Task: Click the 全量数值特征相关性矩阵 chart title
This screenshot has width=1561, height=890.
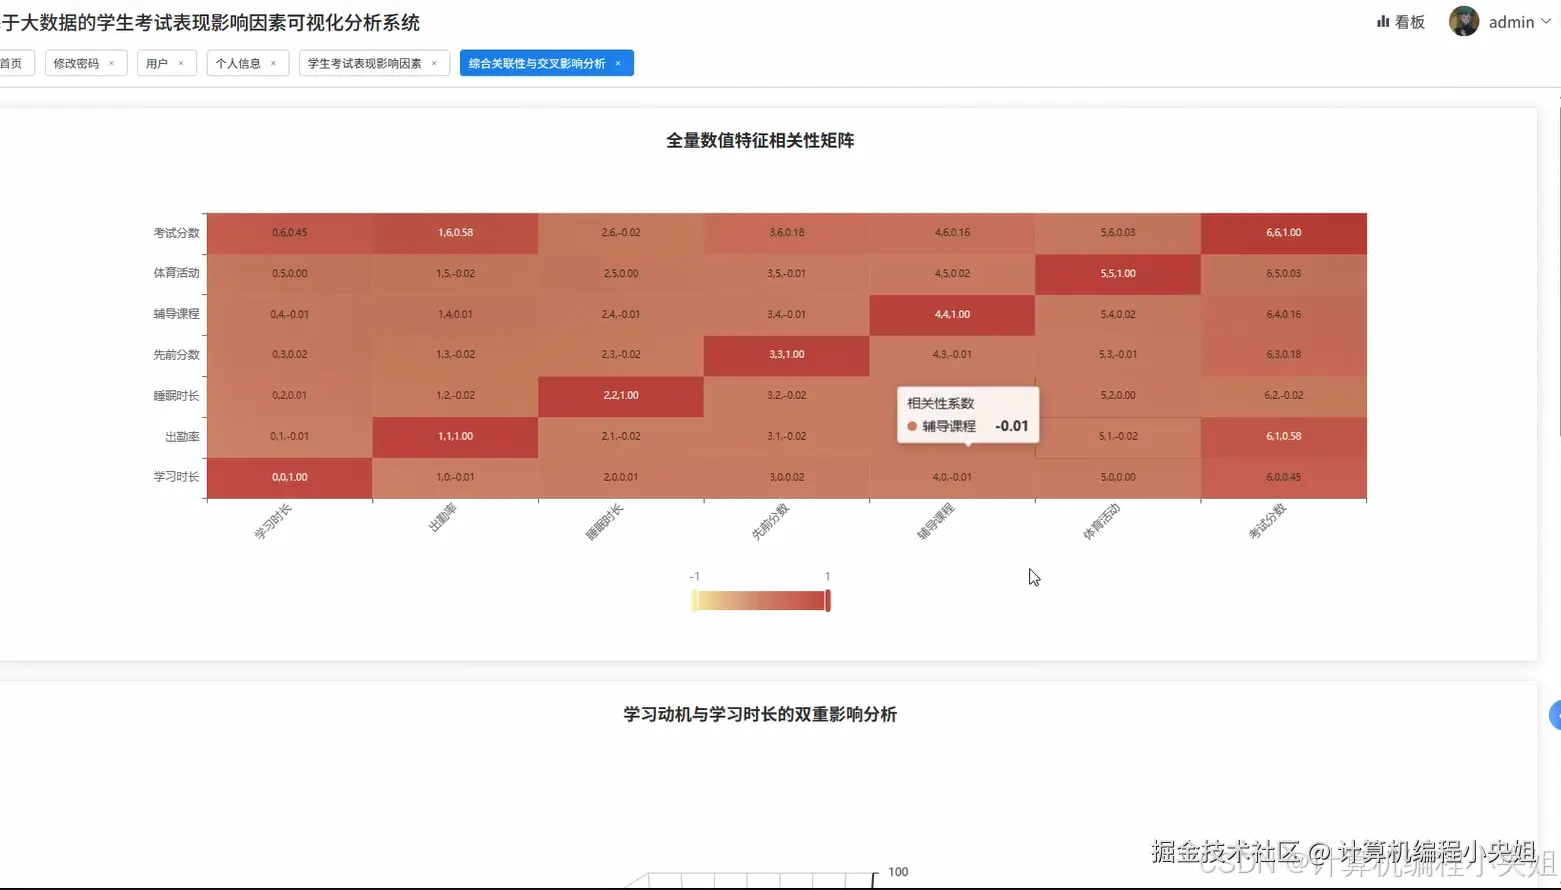Action: pyautogui.click(x=760, y=141)
